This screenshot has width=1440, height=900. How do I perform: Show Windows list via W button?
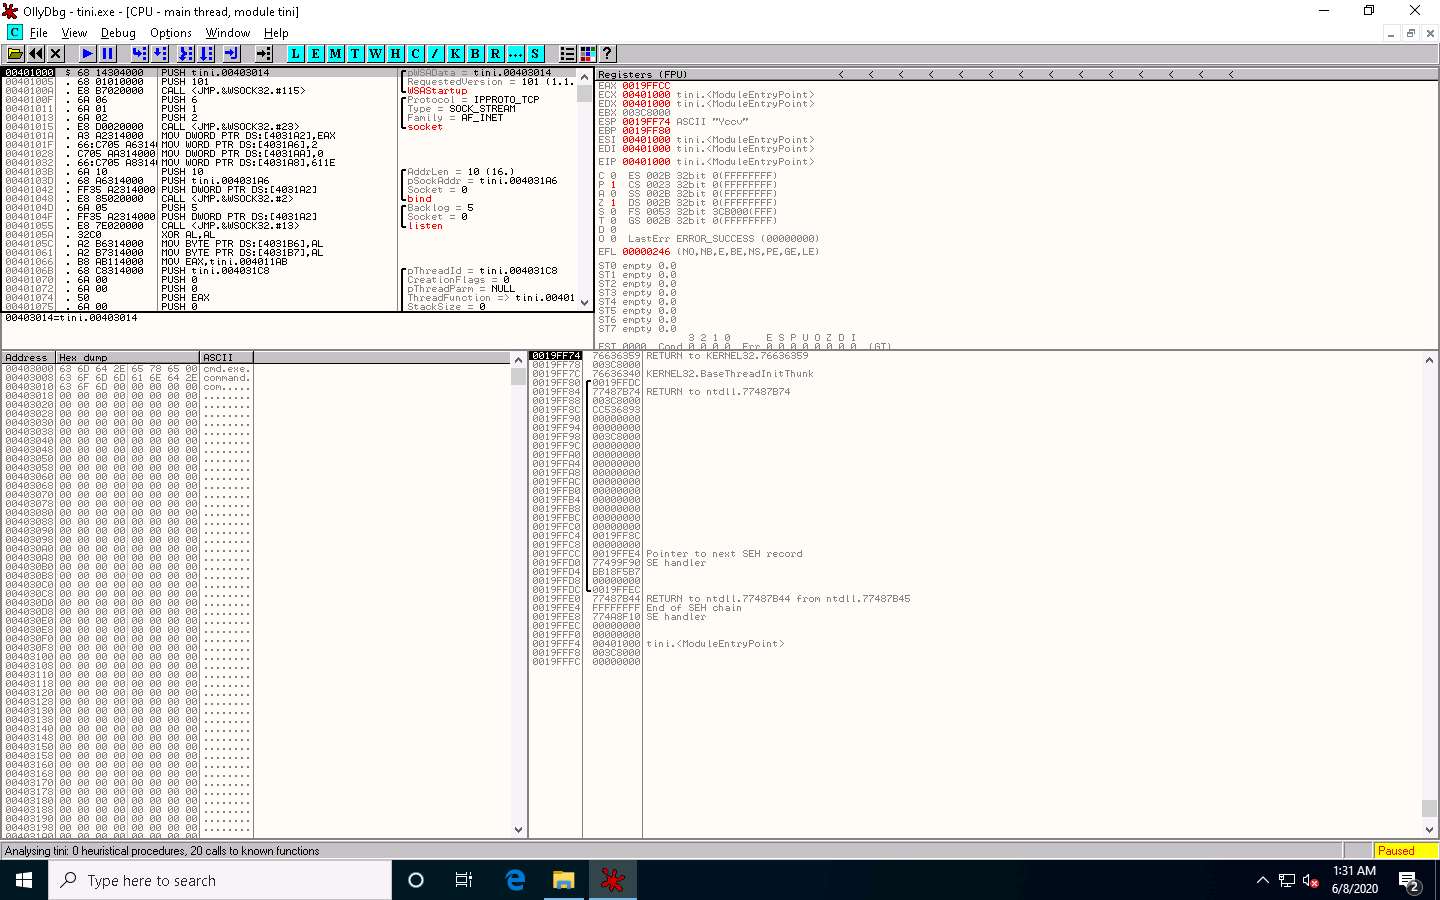(x=376, y=54)
